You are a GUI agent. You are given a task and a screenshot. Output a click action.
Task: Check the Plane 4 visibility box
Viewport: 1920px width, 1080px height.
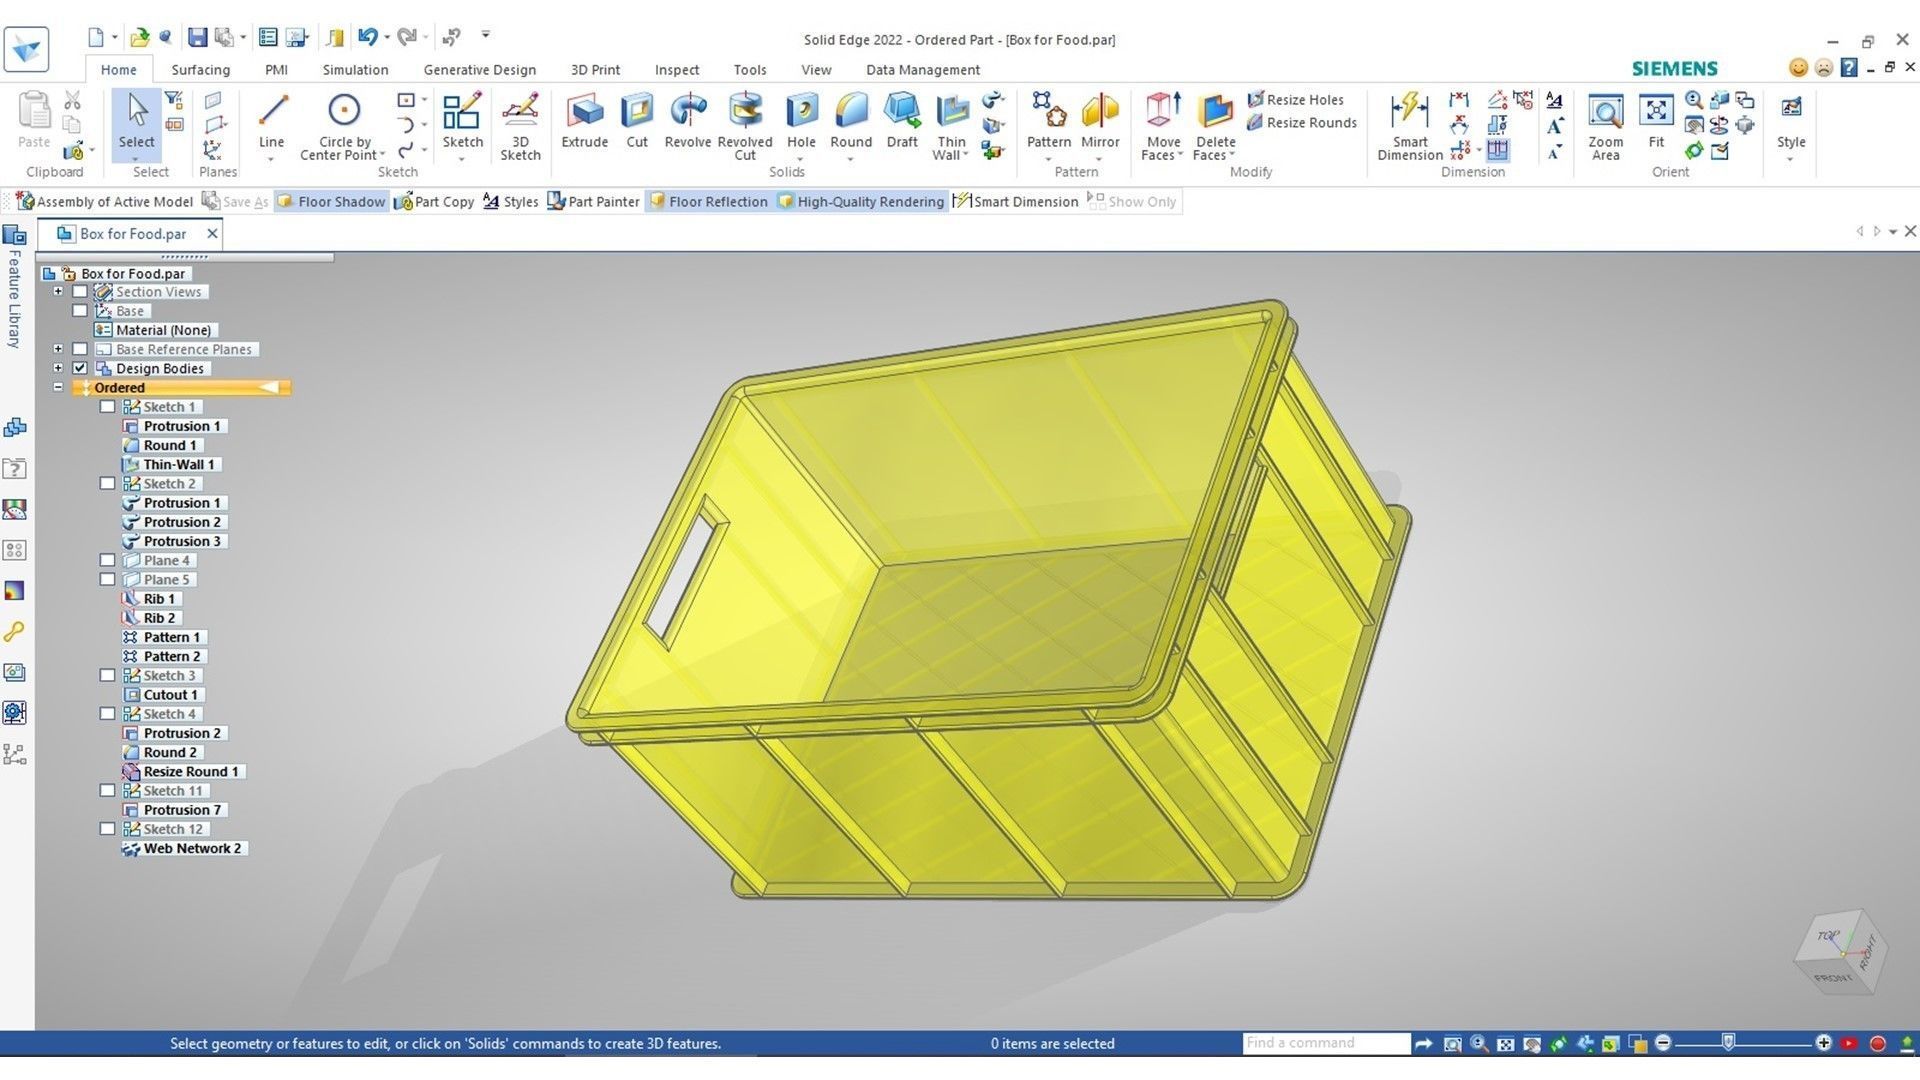107,560
